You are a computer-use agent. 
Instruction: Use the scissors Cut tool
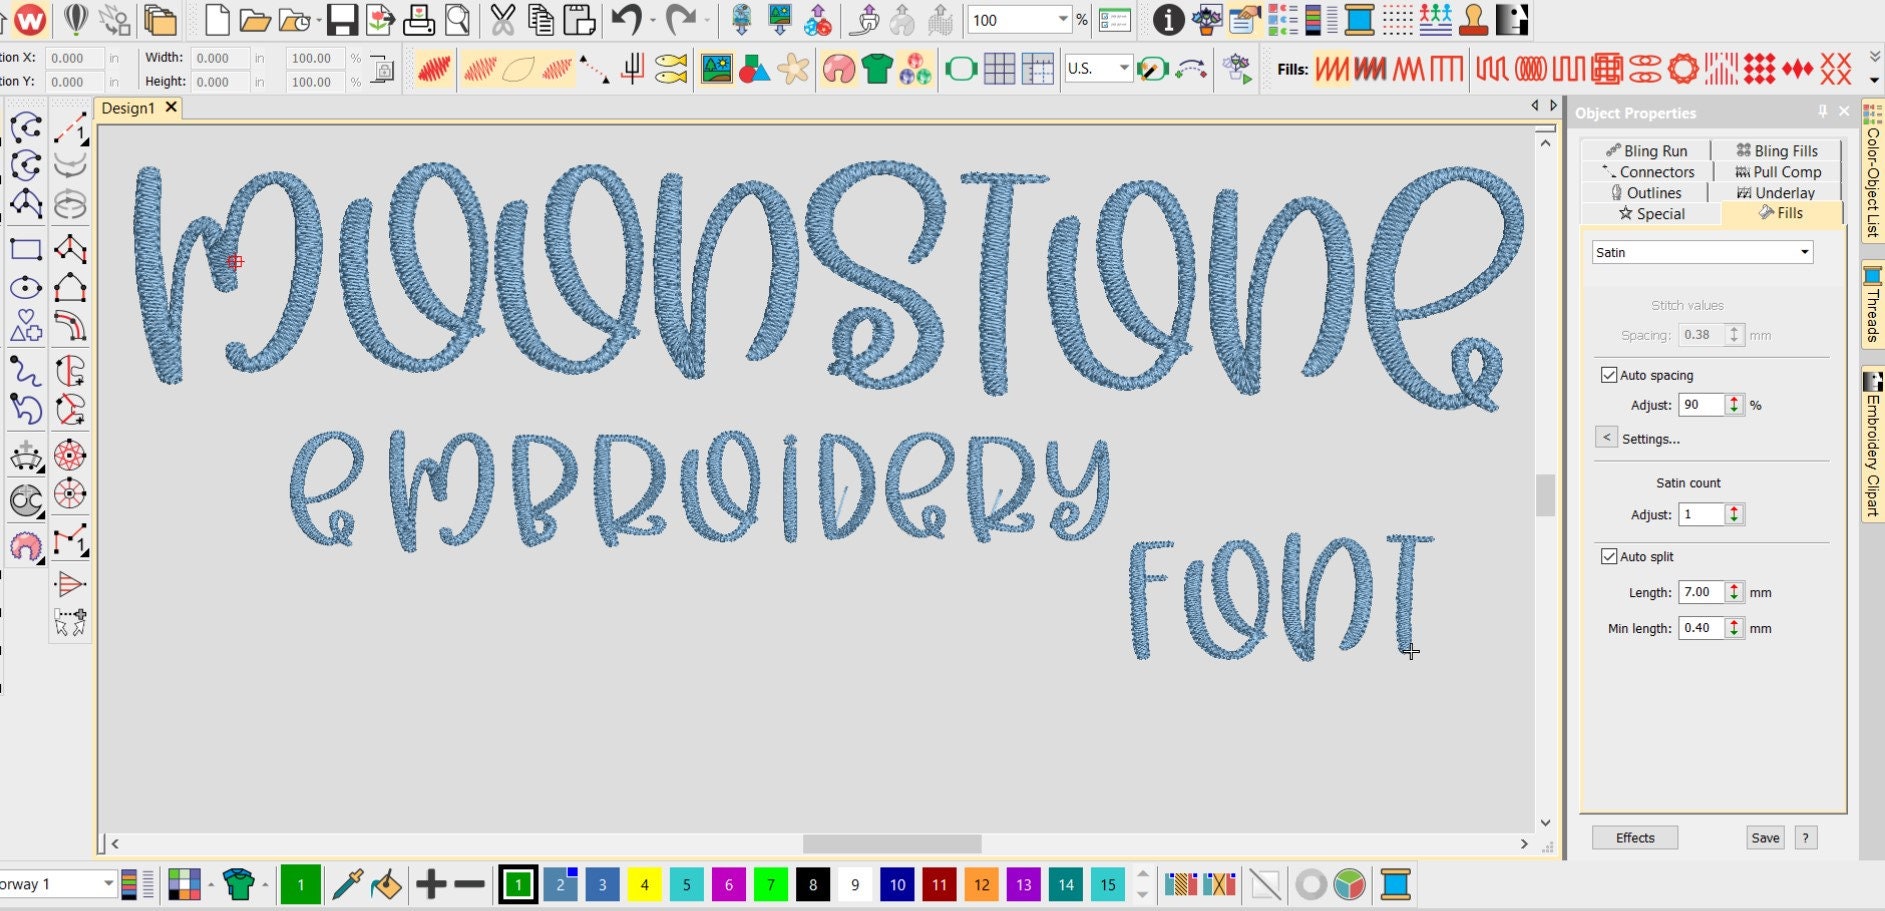(x=505, y=19)
